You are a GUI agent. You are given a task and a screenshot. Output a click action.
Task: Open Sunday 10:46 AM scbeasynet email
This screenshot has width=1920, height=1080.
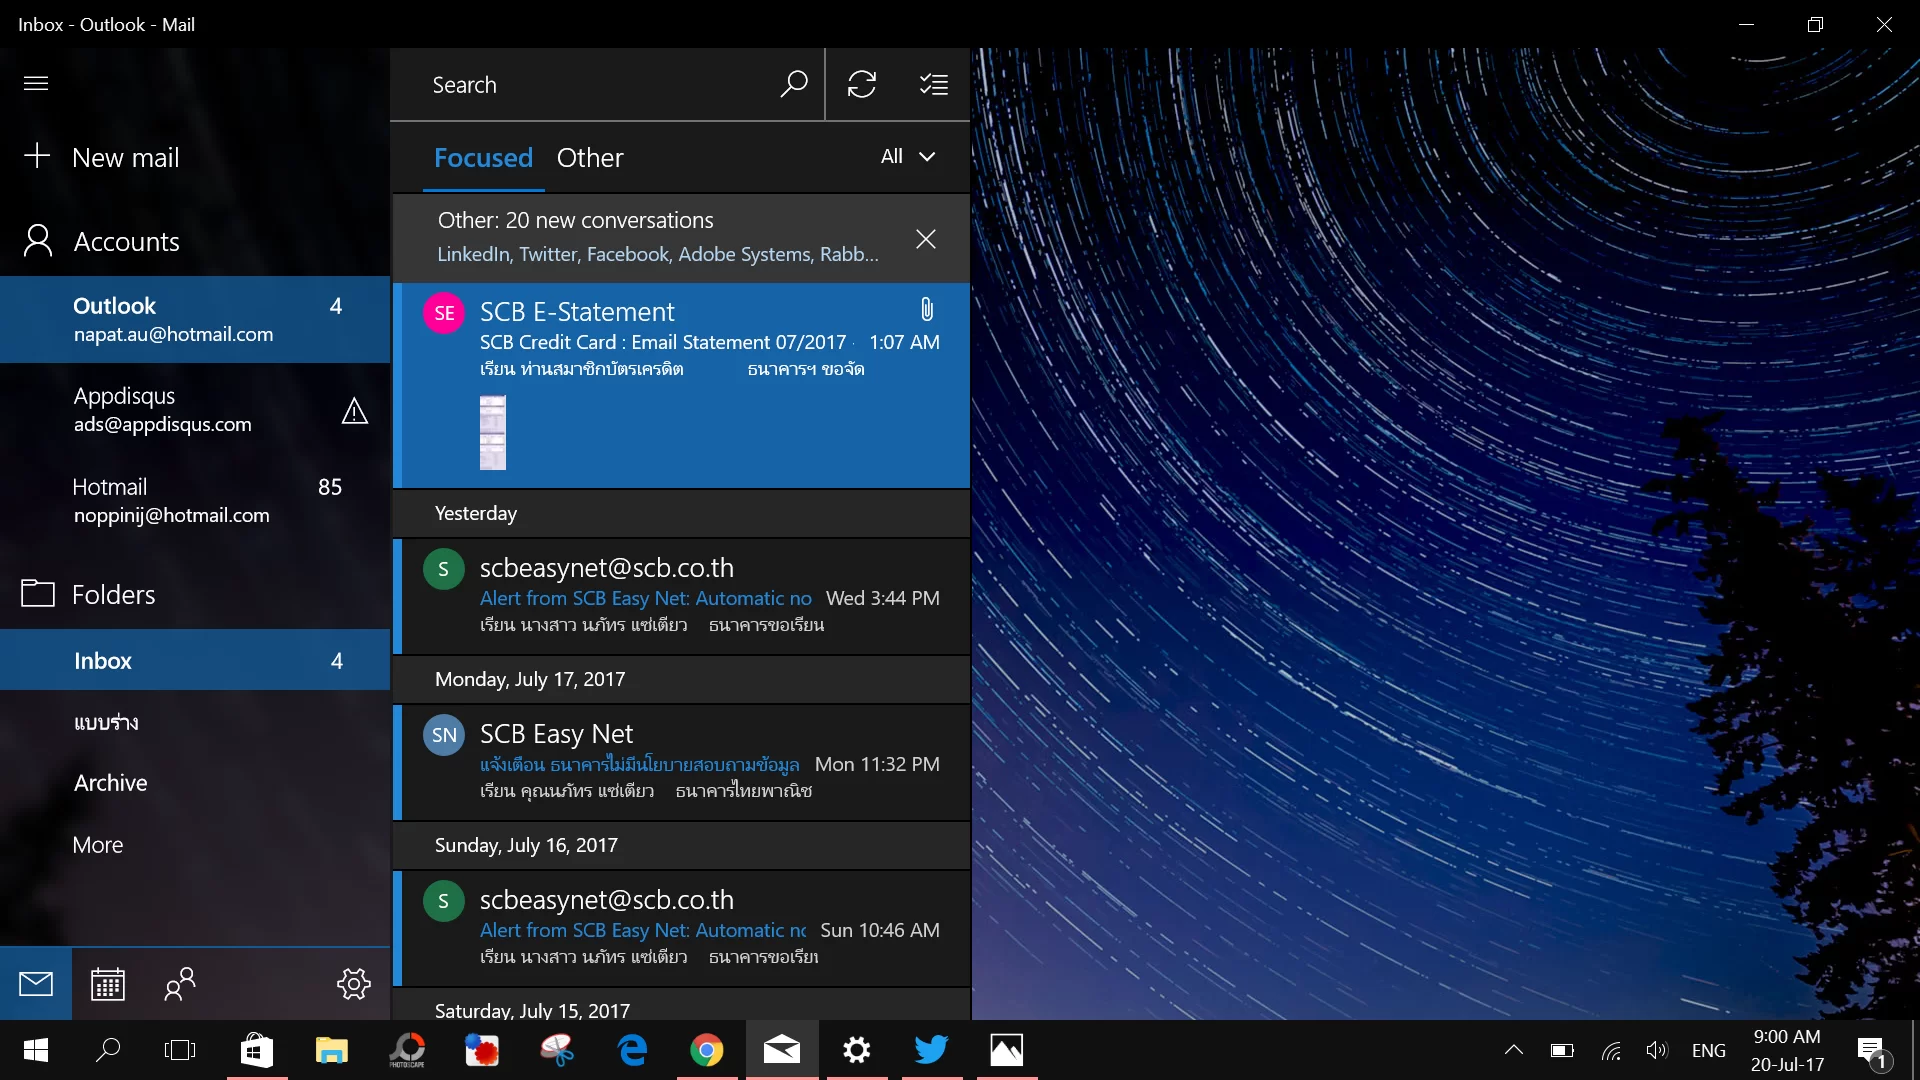coord(682,929)
